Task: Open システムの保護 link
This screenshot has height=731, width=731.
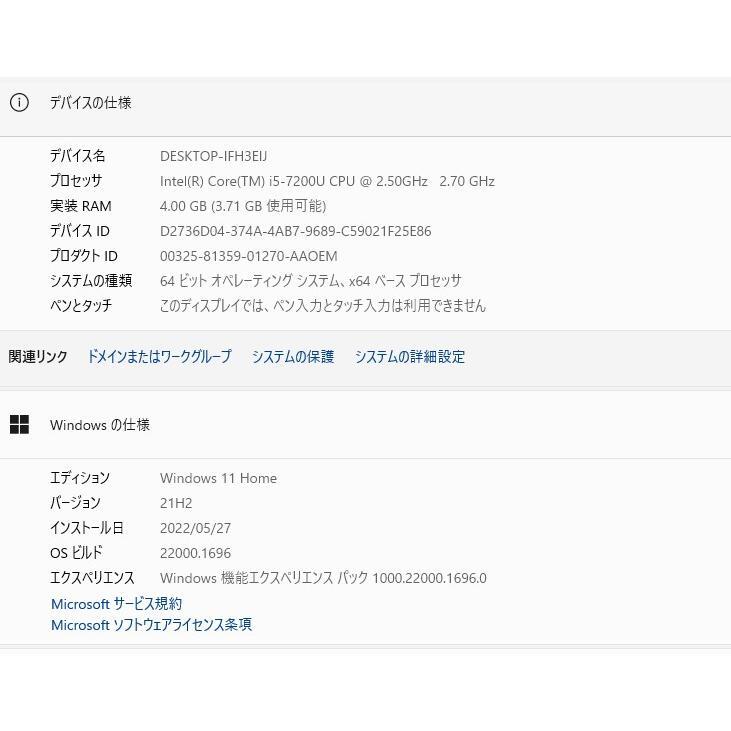Action: (293, 357)
